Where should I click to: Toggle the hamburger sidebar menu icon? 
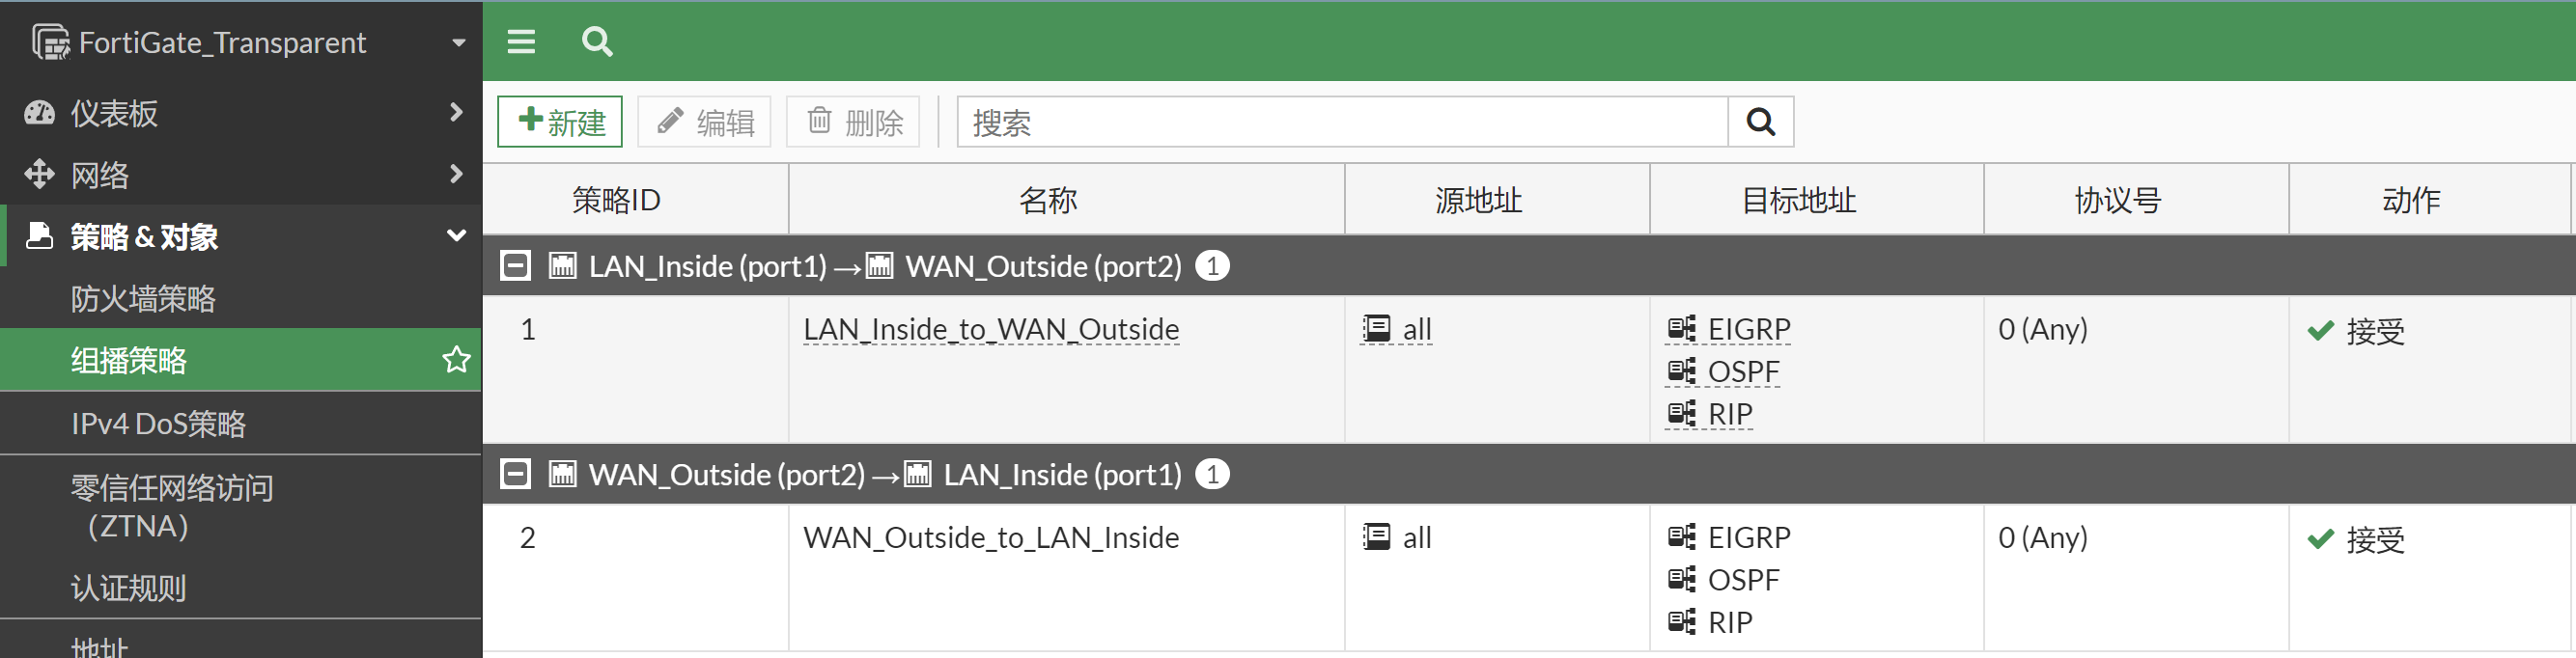[521, 42]
